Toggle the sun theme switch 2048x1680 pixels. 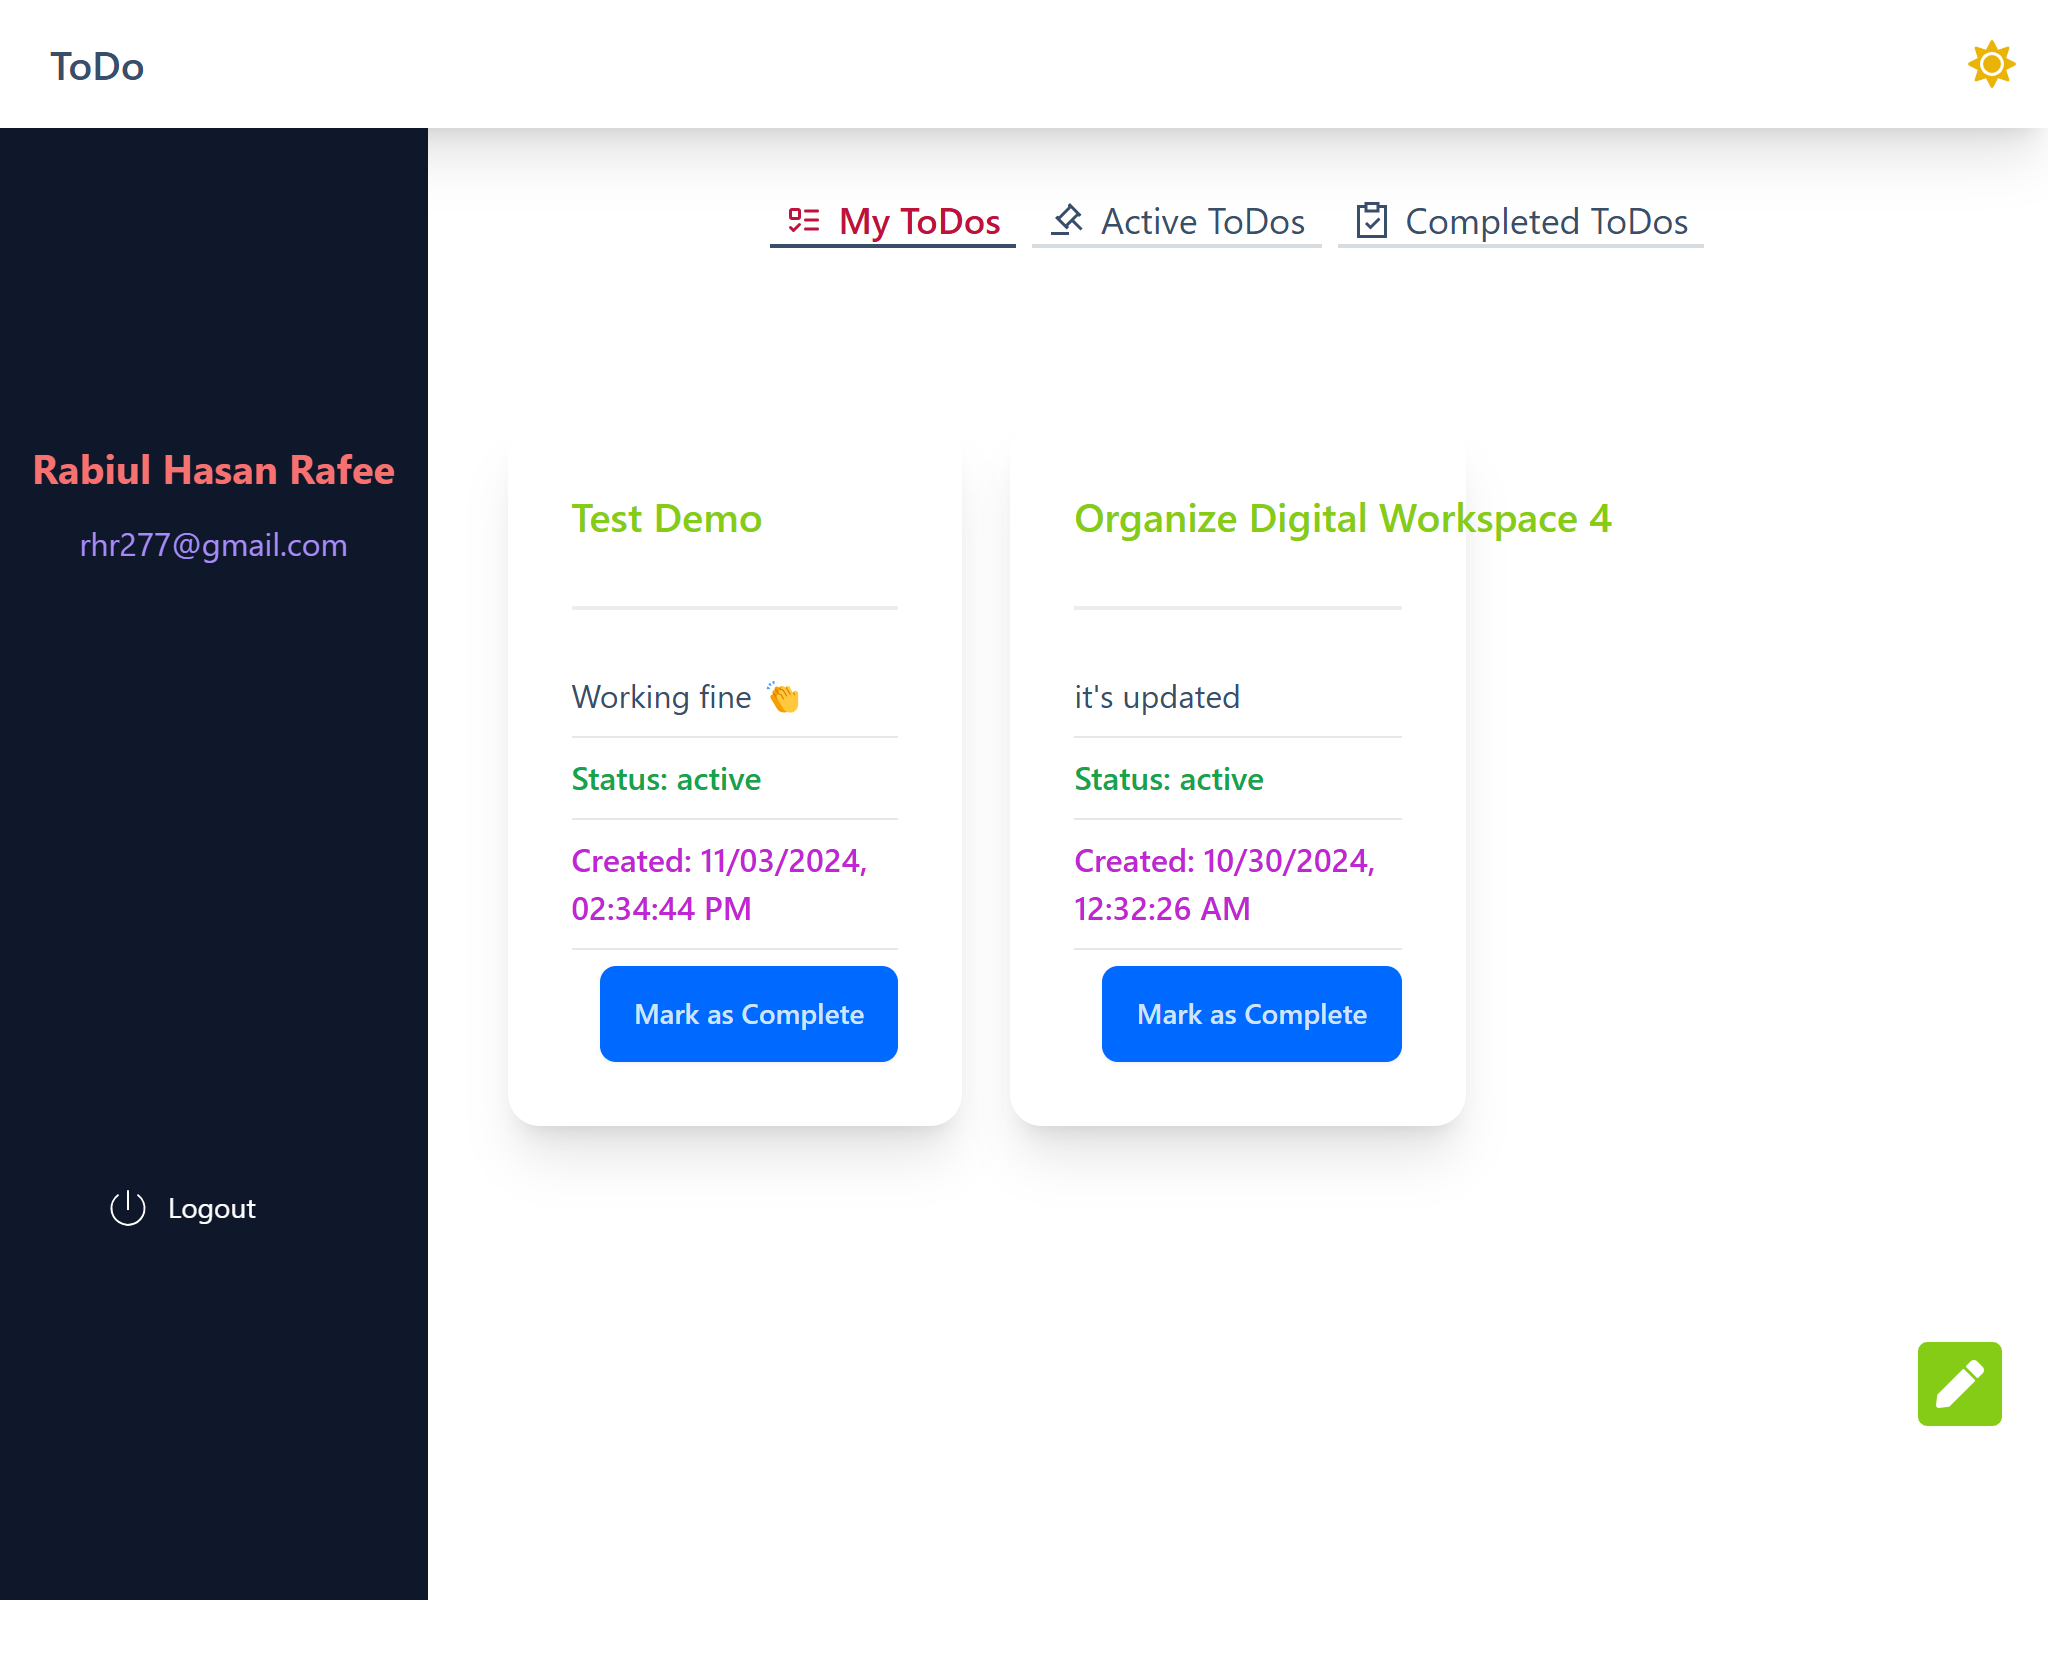pos(1990,65)
